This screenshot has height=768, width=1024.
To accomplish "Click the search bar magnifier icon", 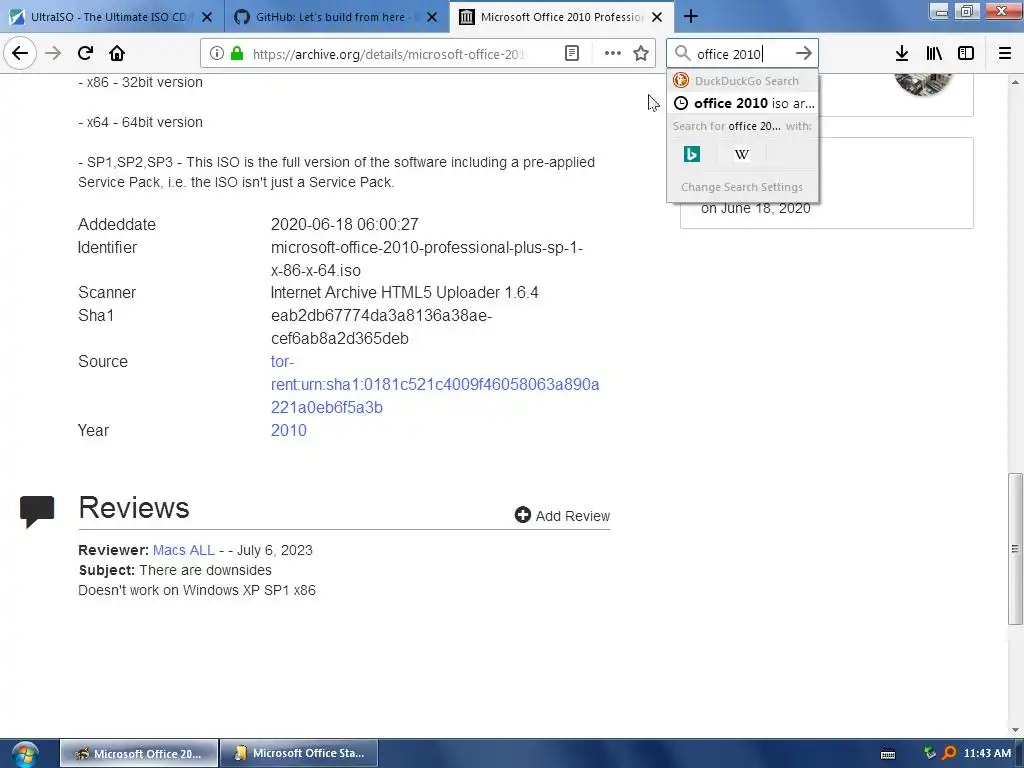I will click(682, 54).
